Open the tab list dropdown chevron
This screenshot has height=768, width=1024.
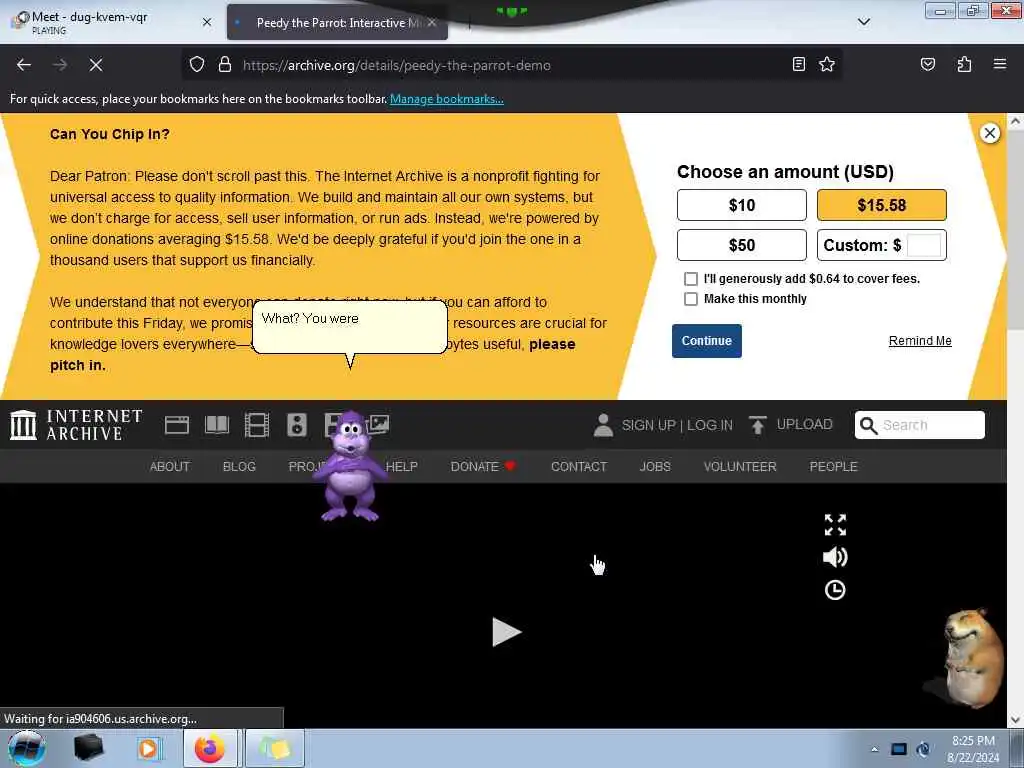click(863, 22)
